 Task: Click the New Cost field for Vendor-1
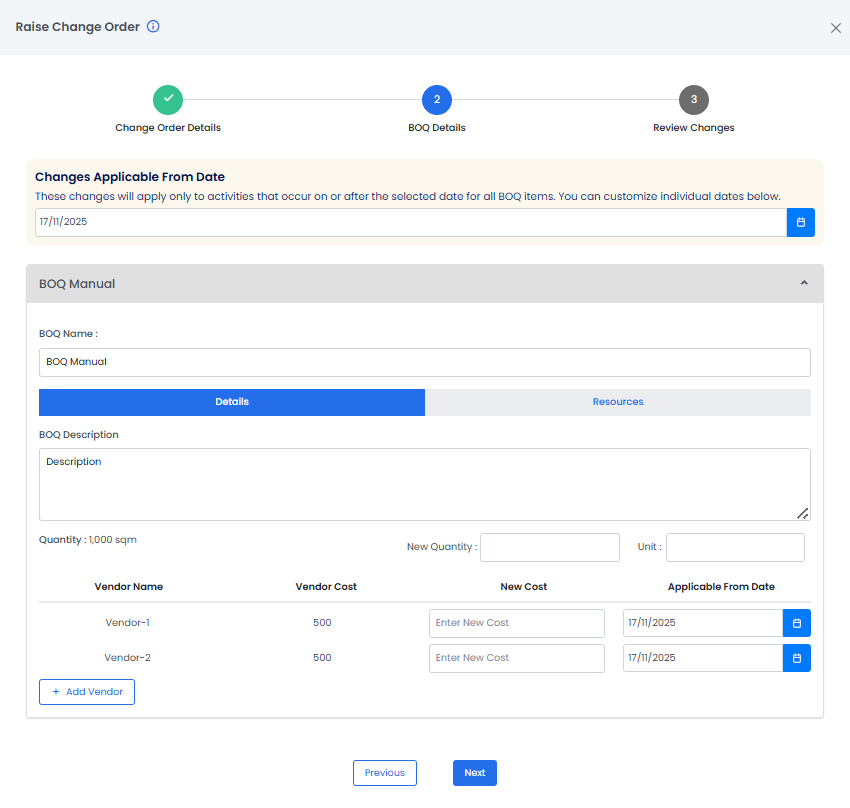click(x=516, y=623)
